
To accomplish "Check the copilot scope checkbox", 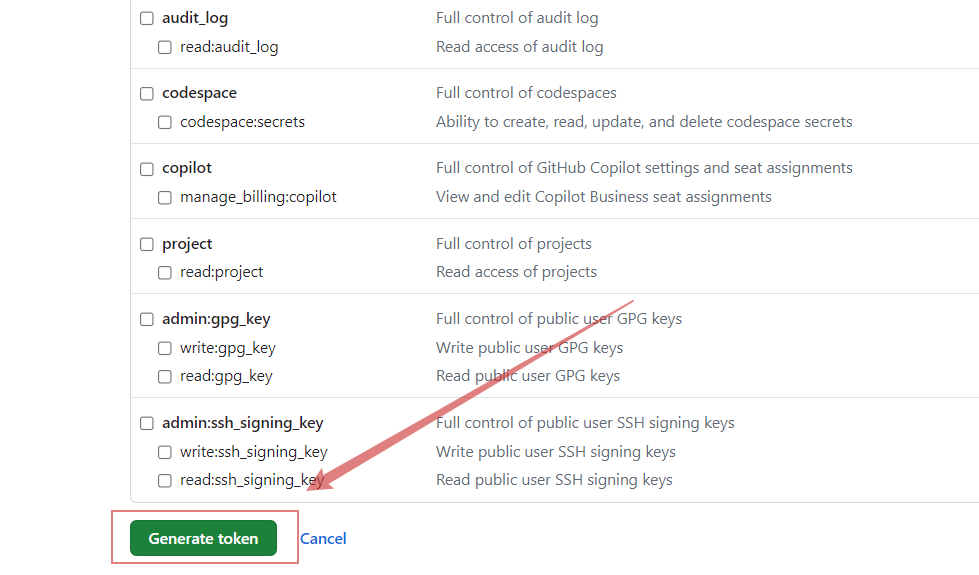I will coord(147,169).
